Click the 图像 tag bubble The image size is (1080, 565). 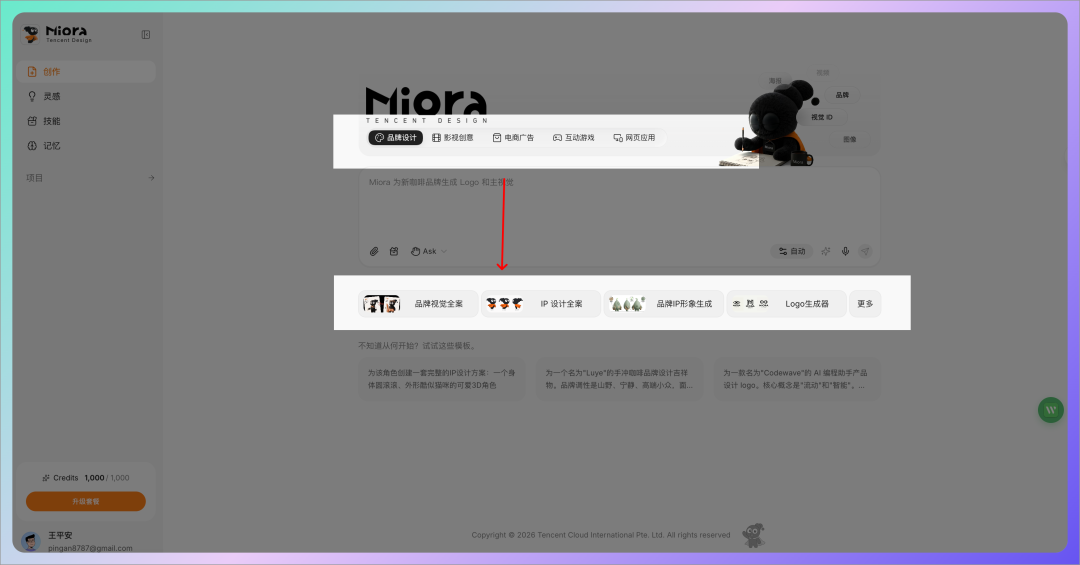(850, 139)
